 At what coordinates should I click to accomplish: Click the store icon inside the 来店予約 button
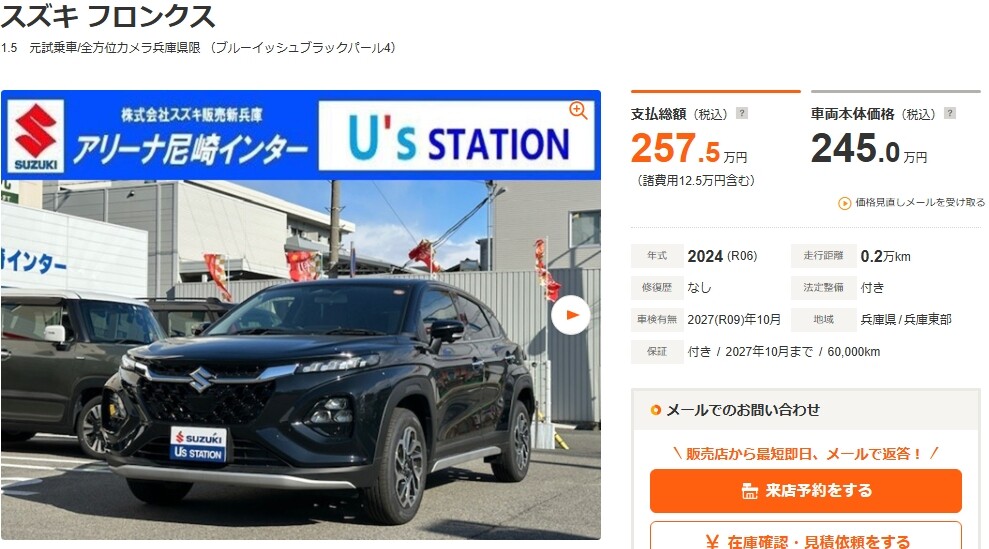coord(749,491)
